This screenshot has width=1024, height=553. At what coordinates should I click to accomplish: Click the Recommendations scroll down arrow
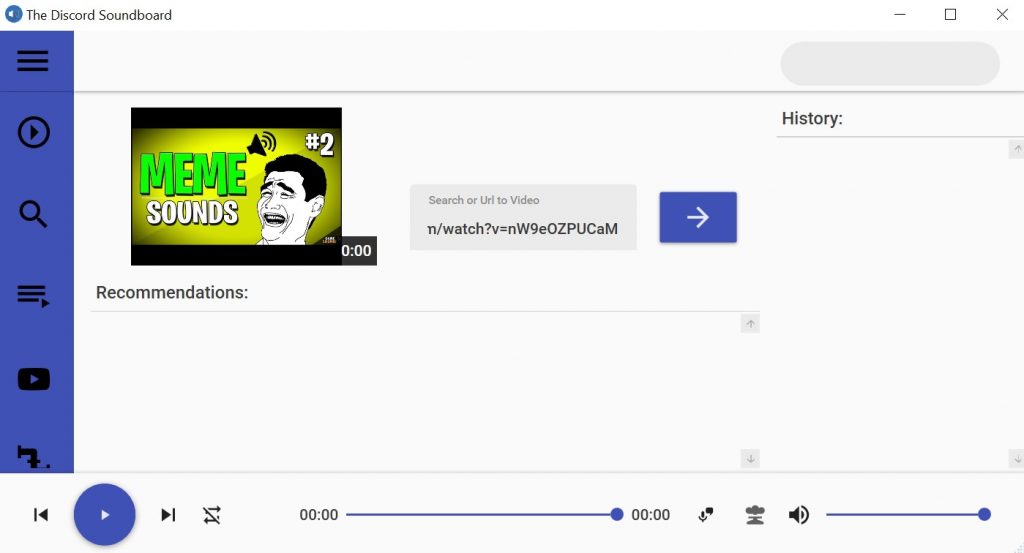pos(750,459)
